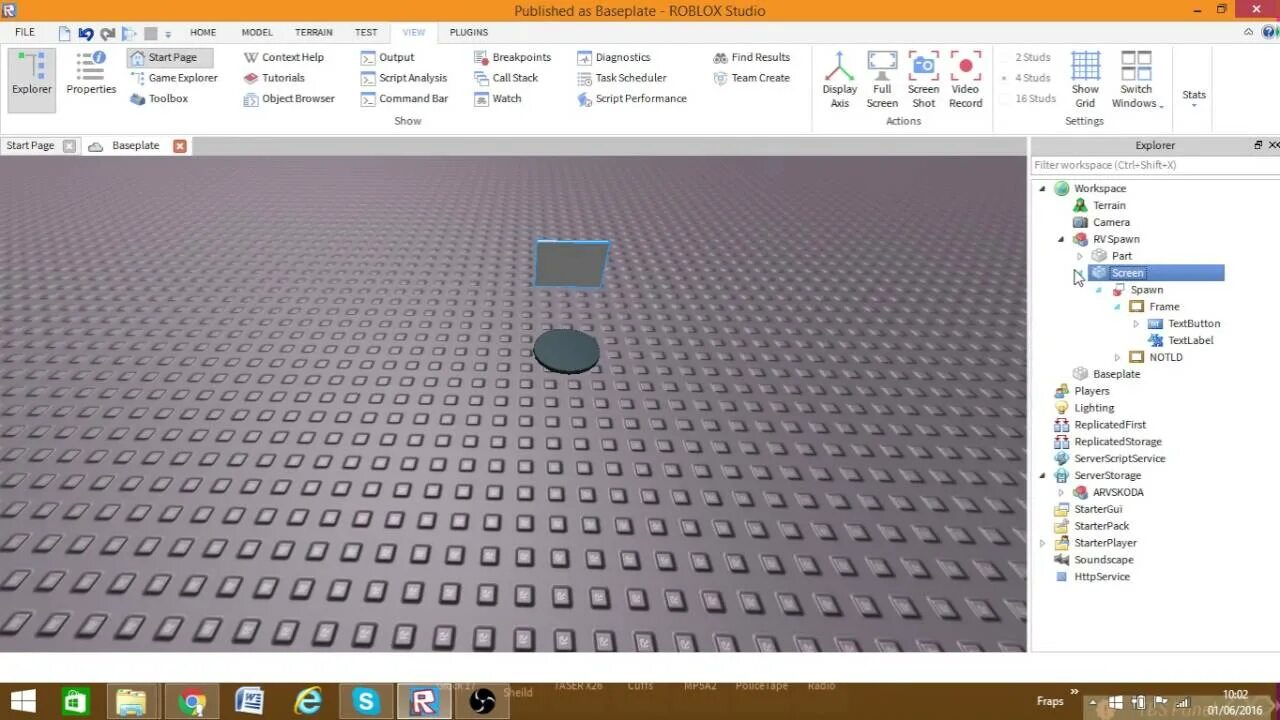The height and width of the screenshot is (720, 1280).
Task: Expand the StarterPlayer node
Action: [1043, 544]
